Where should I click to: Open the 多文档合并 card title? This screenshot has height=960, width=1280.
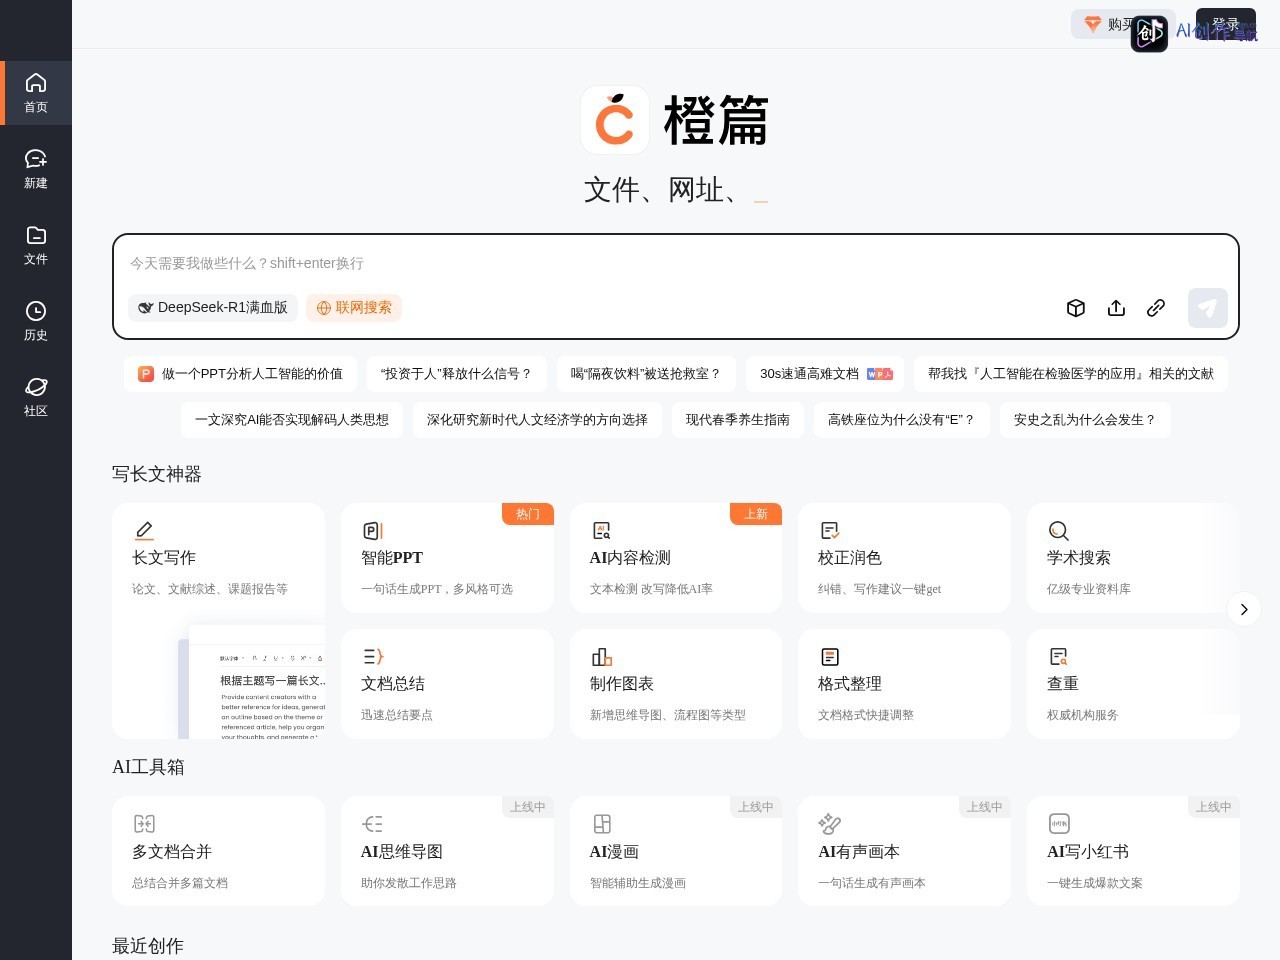point(172,852)
